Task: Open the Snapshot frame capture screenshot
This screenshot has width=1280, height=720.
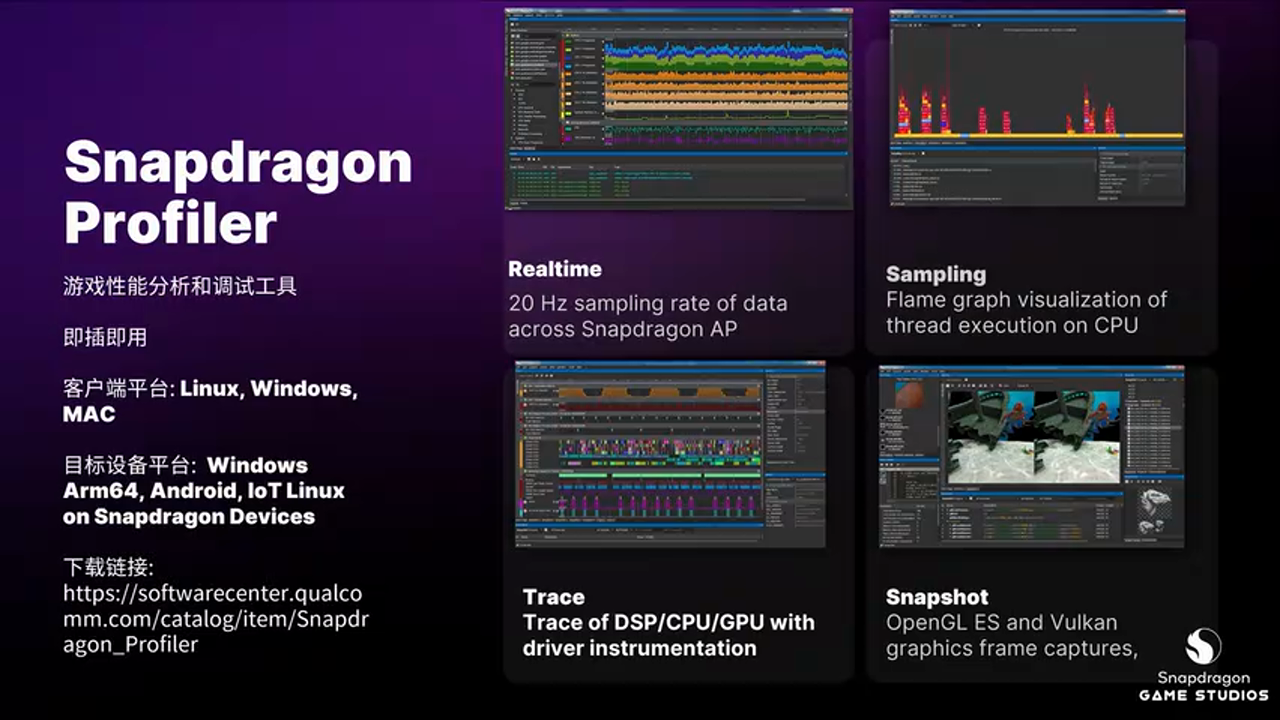Action: tap(1031, 456)
